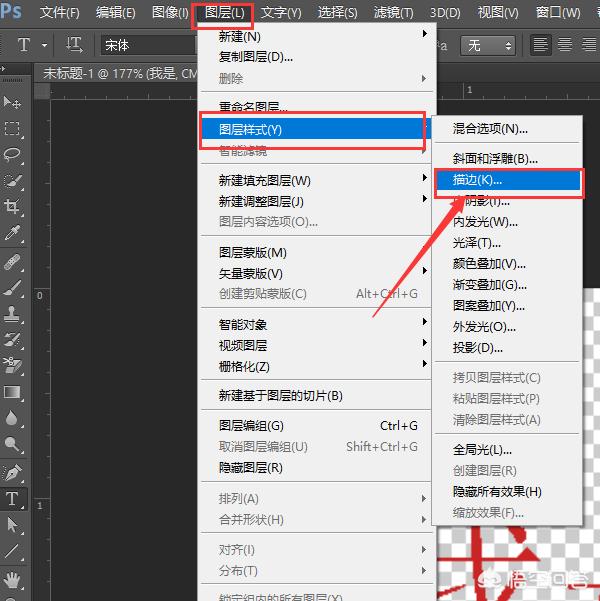This screenshot has width=600, height=601.
Task: Open the font family box showing 宋体
Action: pyautogui.click(x=149, y=45)
